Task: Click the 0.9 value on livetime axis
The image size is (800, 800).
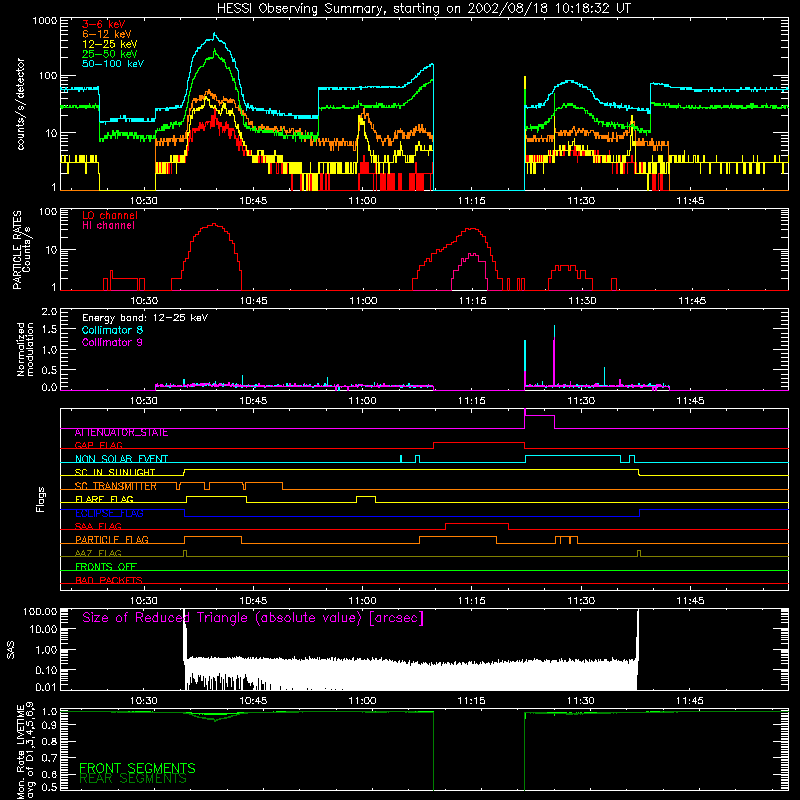Action: pyautogui.click(x=49, y=725)
